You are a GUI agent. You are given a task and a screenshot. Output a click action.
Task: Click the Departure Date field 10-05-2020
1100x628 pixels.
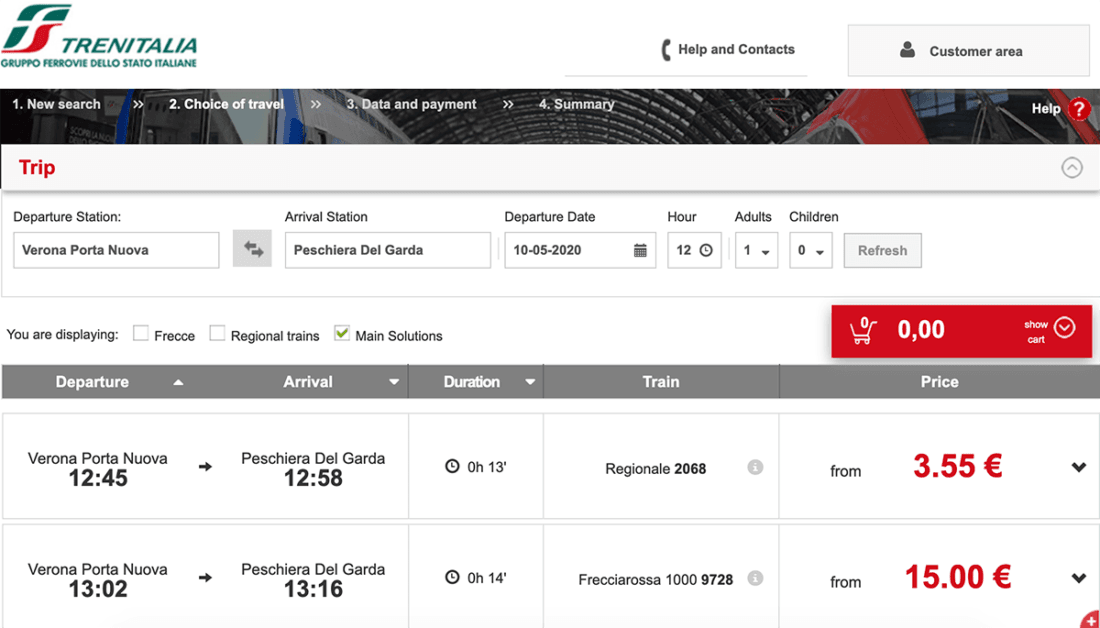coord(580,250)
